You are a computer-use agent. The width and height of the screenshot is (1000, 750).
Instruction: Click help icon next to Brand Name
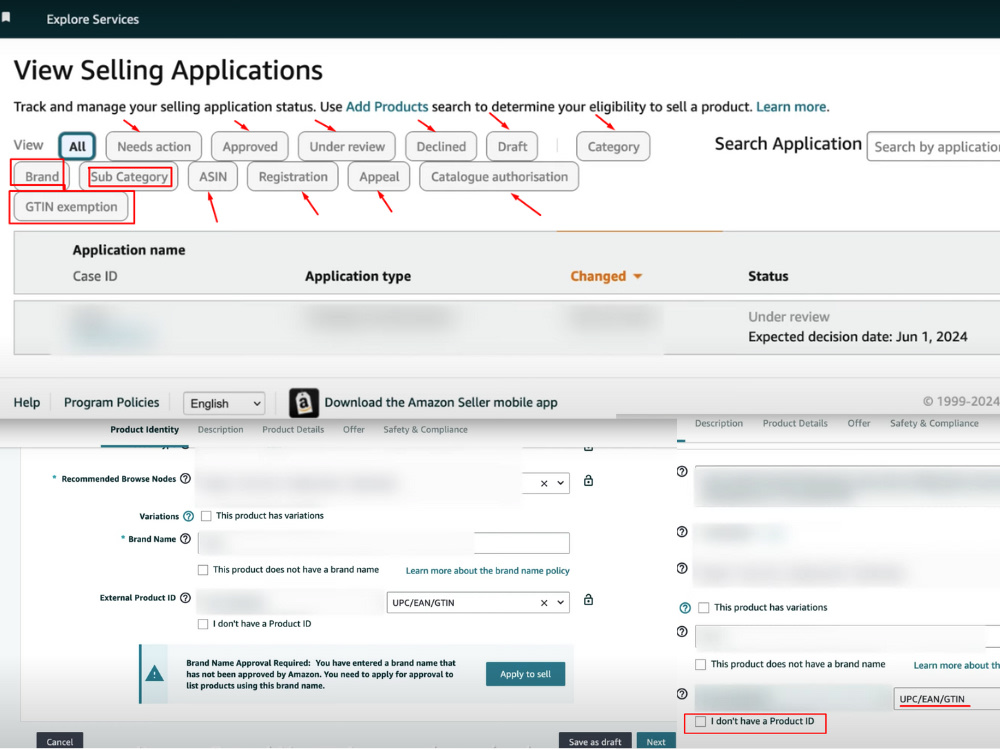click(x=186, y=539)
